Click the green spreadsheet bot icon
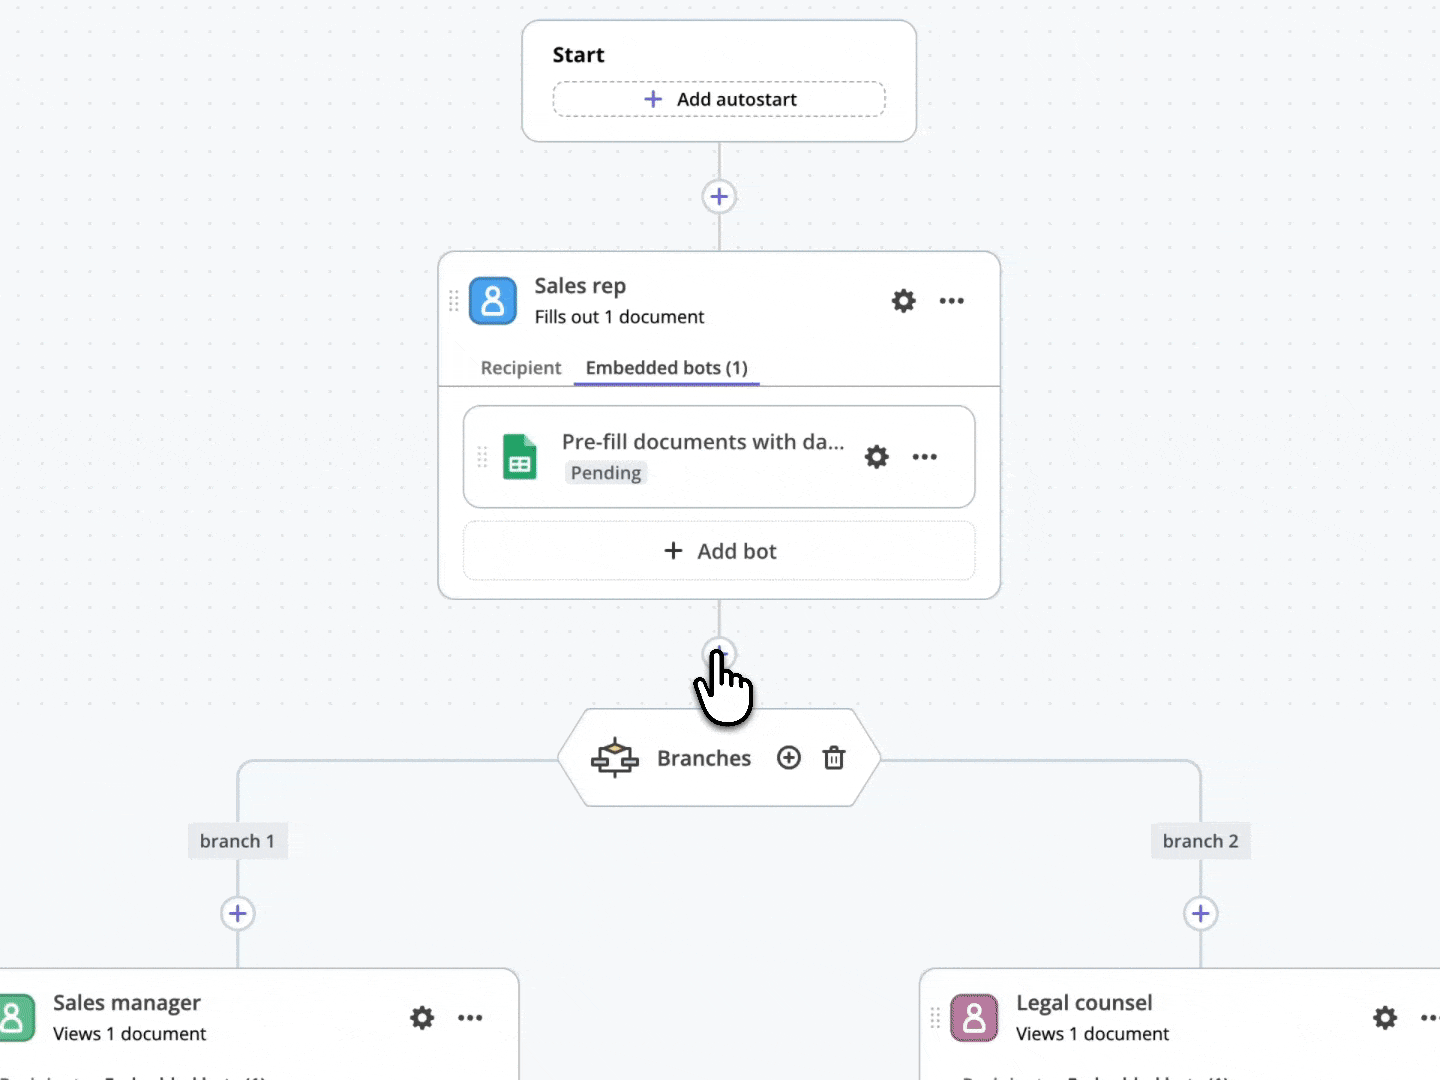 (519, 457)
